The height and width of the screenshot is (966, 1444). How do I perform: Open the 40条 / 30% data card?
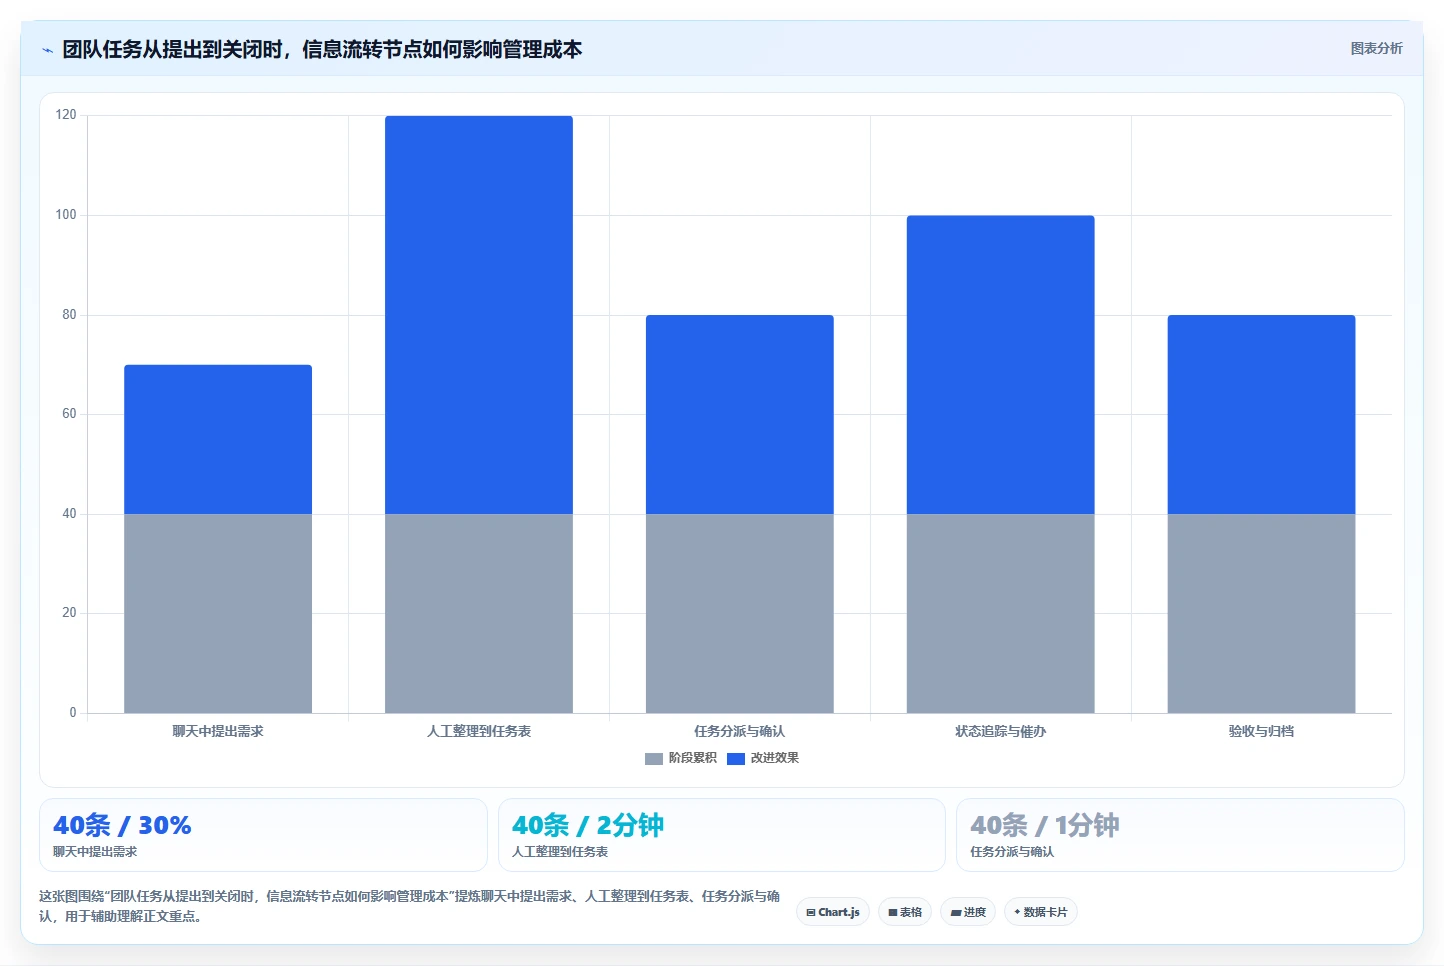point(263,835)
